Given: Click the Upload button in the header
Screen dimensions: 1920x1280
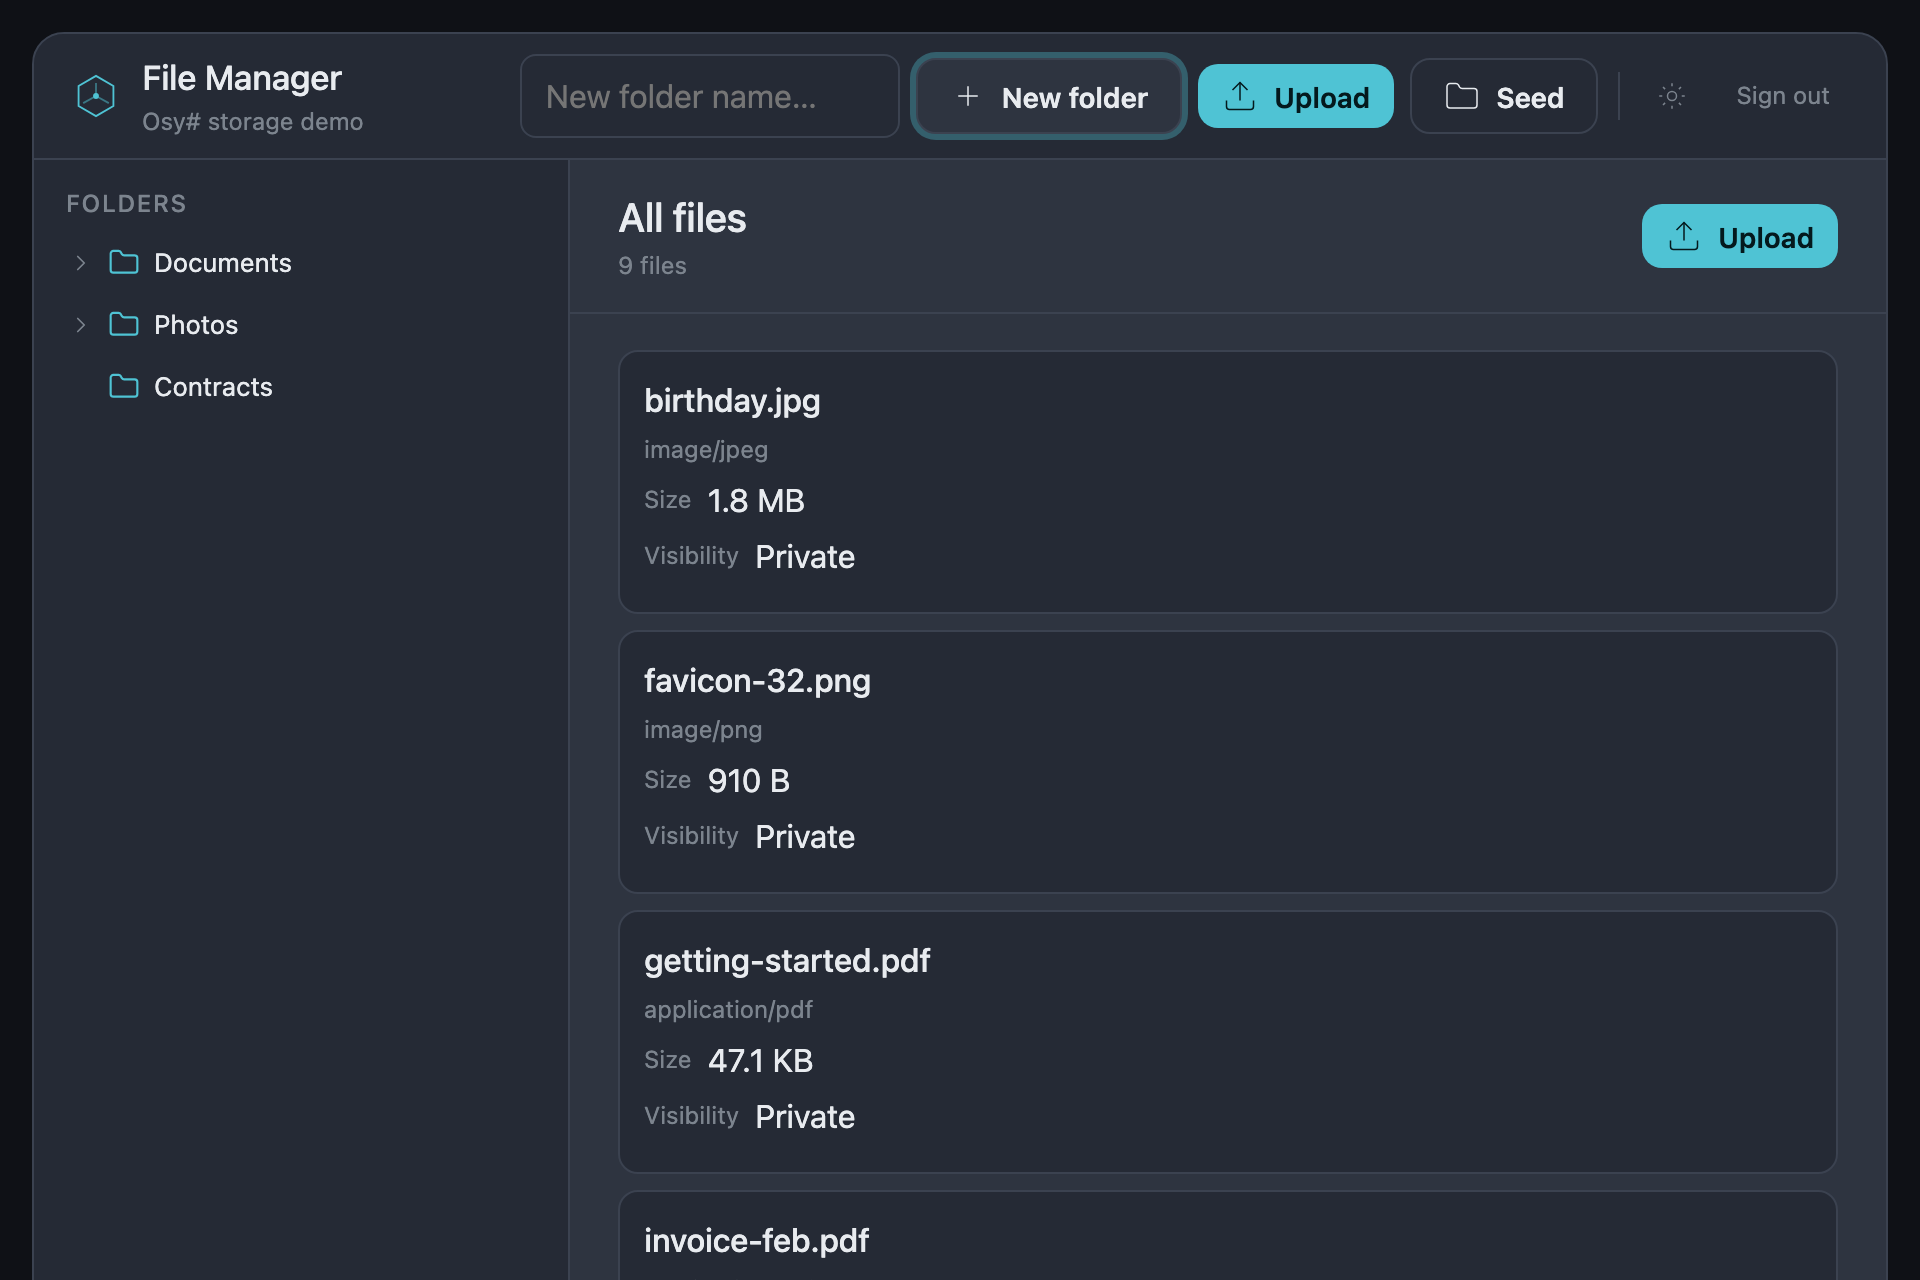Looking at the screenshot, I should point(1296,96).
